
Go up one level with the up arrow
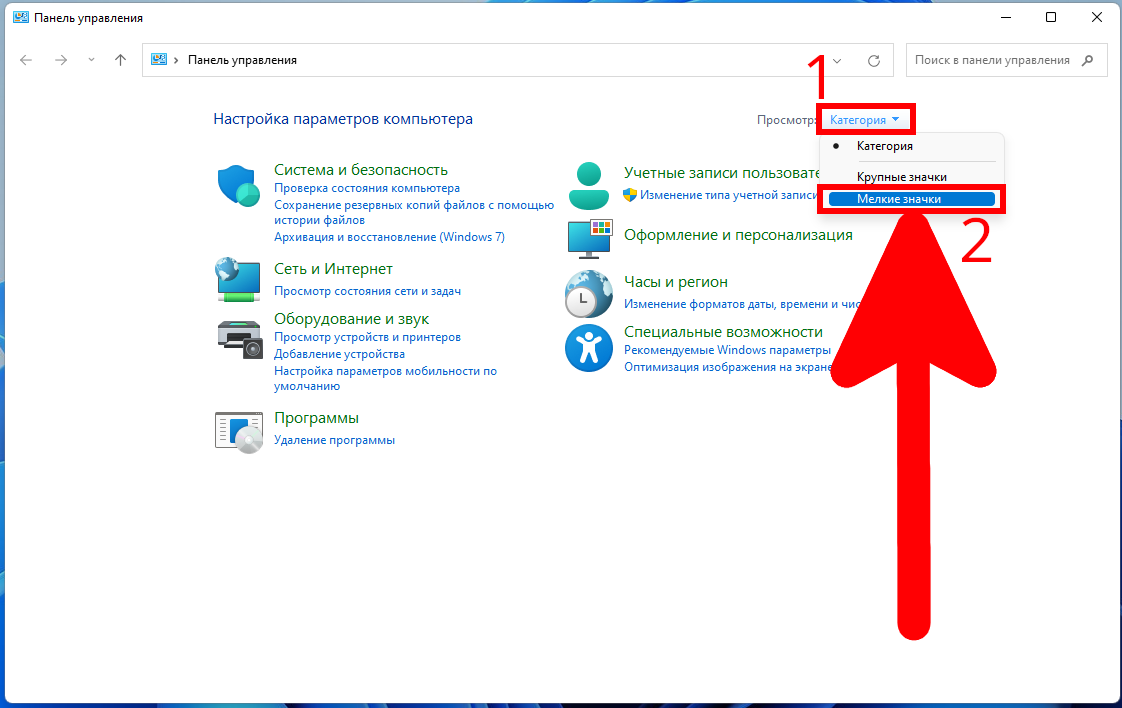click(x=120, y=60)
